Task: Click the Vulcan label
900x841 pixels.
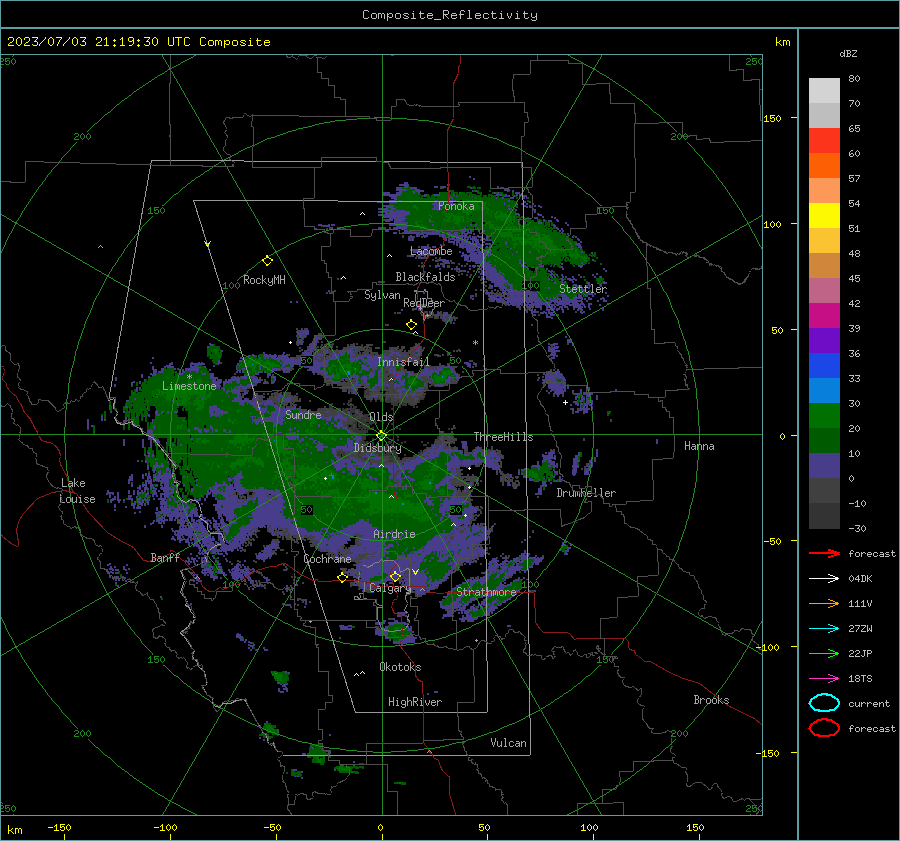Action: click(x=508, y=743)
